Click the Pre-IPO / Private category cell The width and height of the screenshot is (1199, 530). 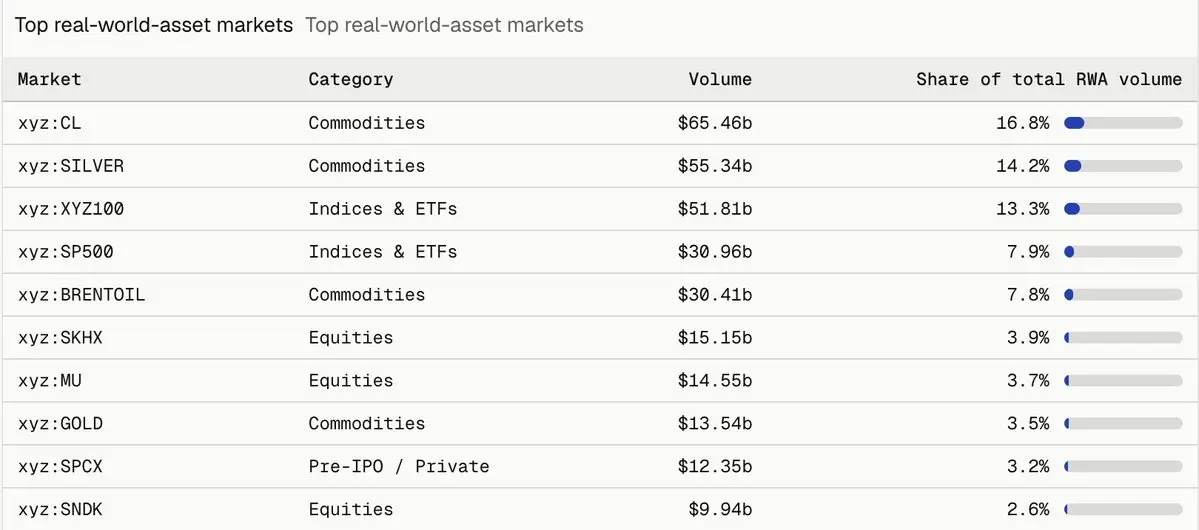pos(398,466)
